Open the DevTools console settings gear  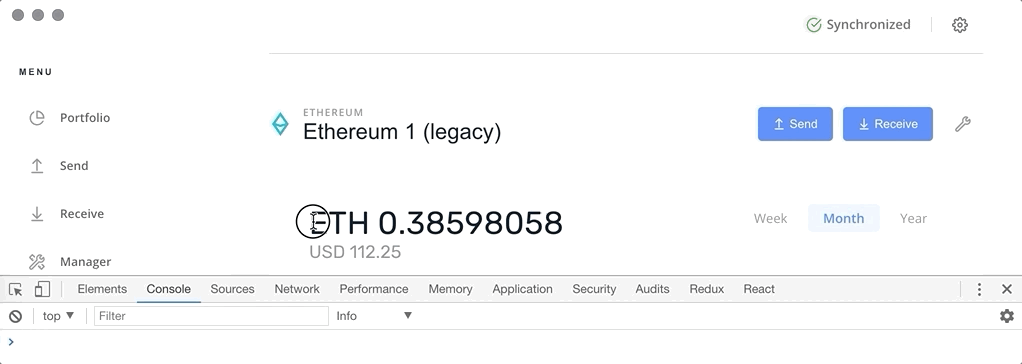click(1006, 316)
